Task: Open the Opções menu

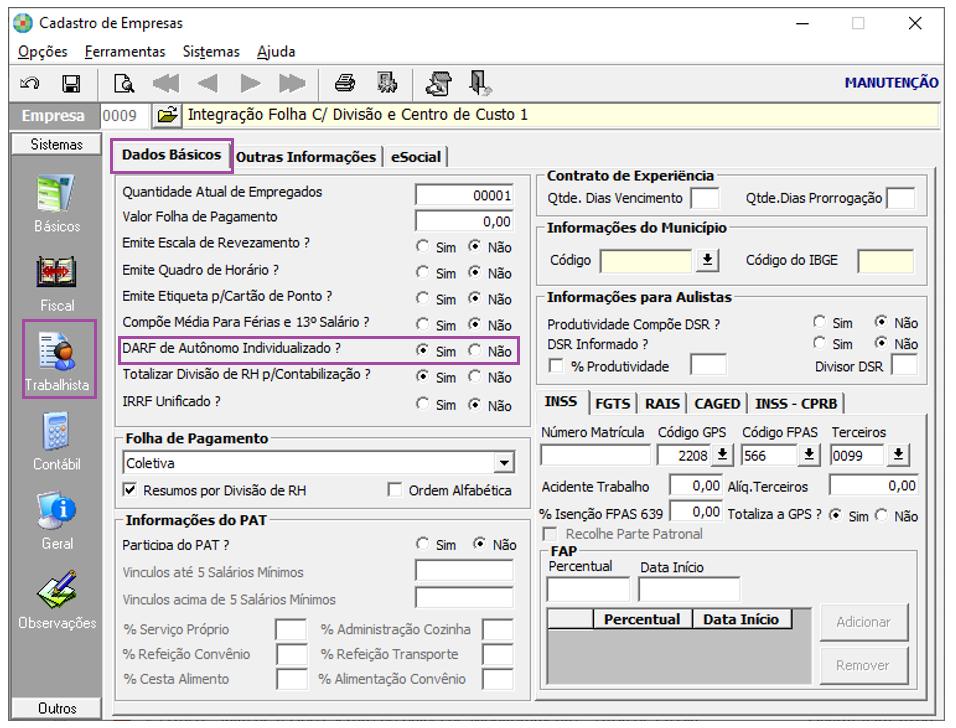Action: tap(43, 52)
